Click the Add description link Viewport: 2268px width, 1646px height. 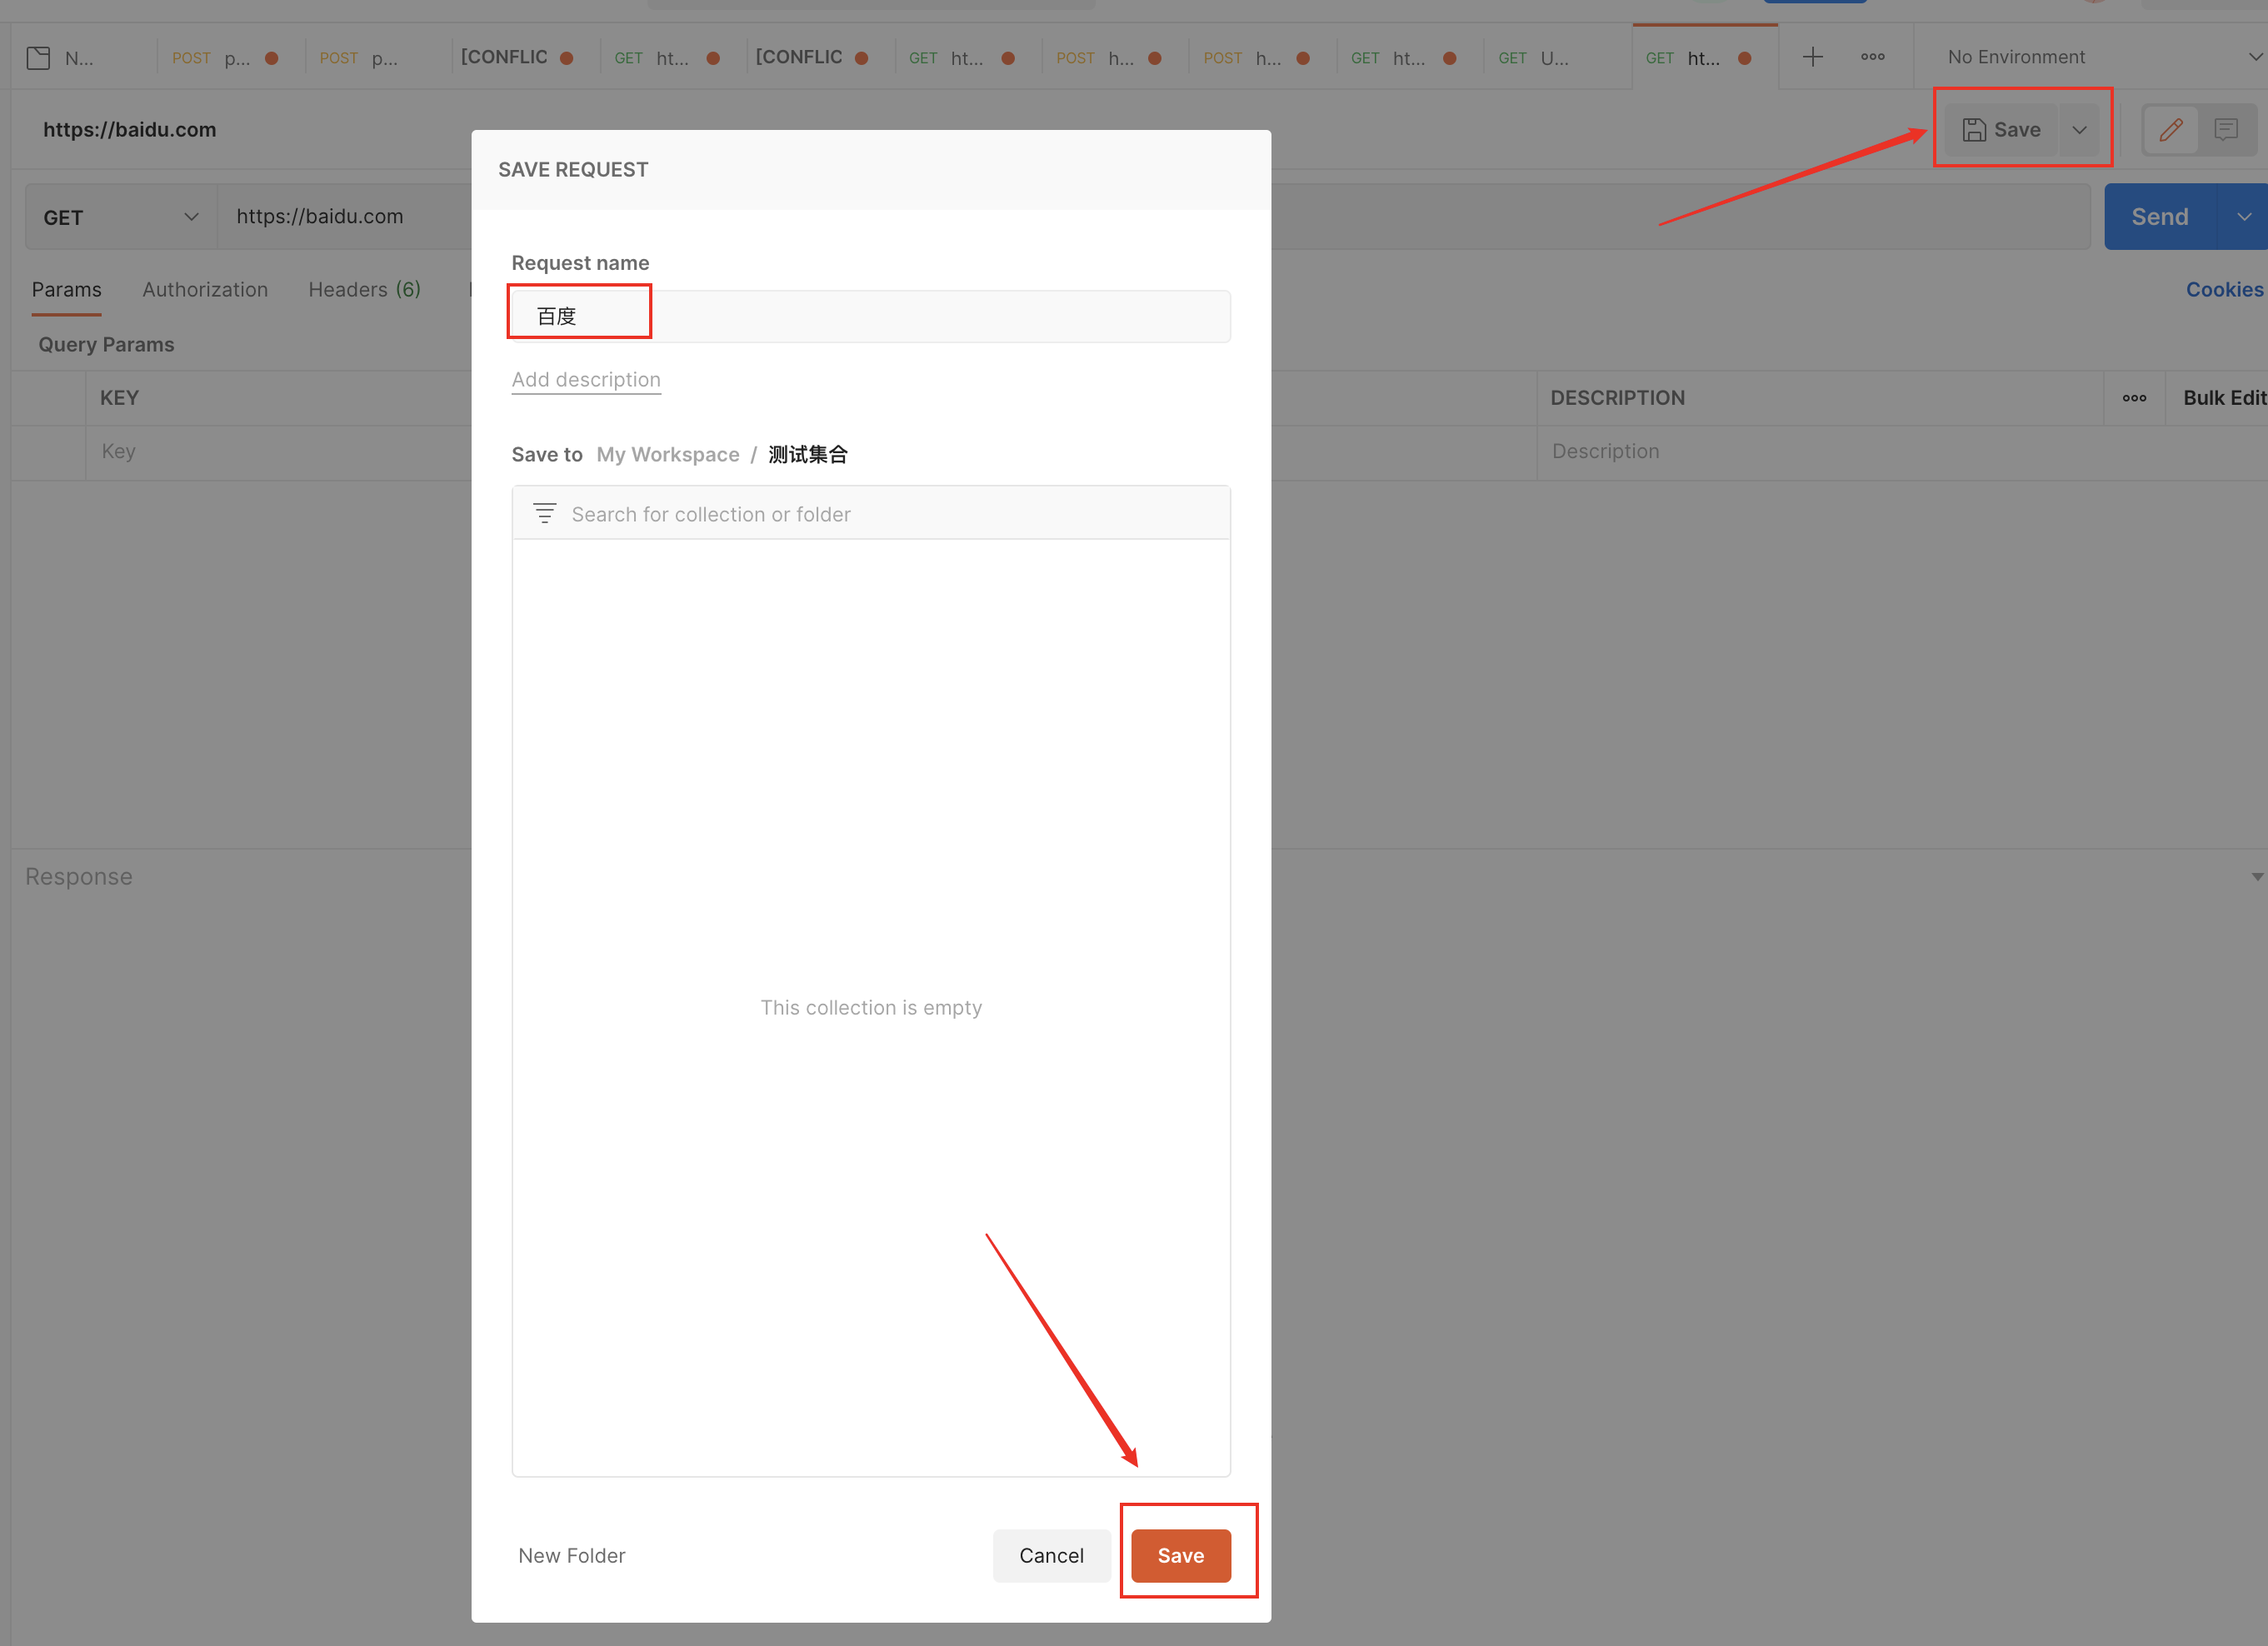[586, 380]
